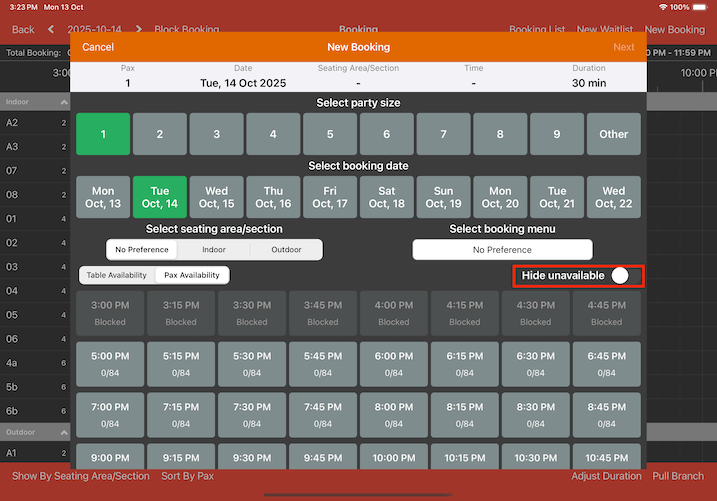This screenshot has width=717, height=501.
Task: Select the 6:00 PM time slot
Action: [x=394, y=364]
